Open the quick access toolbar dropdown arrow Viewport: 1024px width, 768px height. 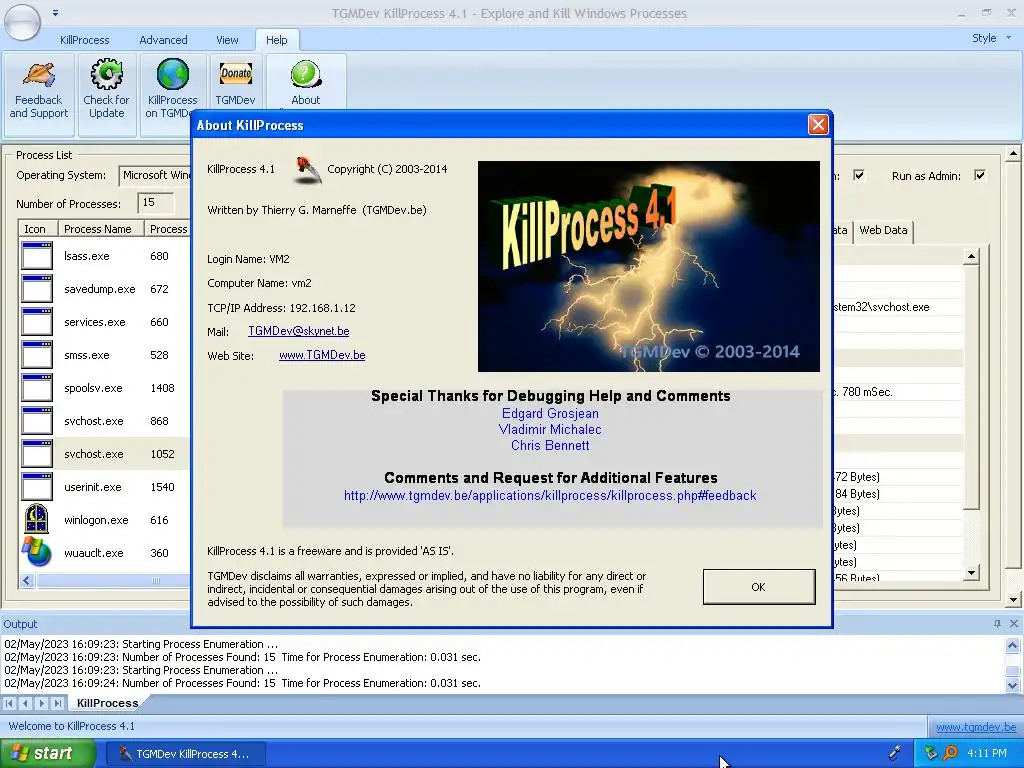pyautogui.click(x=56, y=12)
